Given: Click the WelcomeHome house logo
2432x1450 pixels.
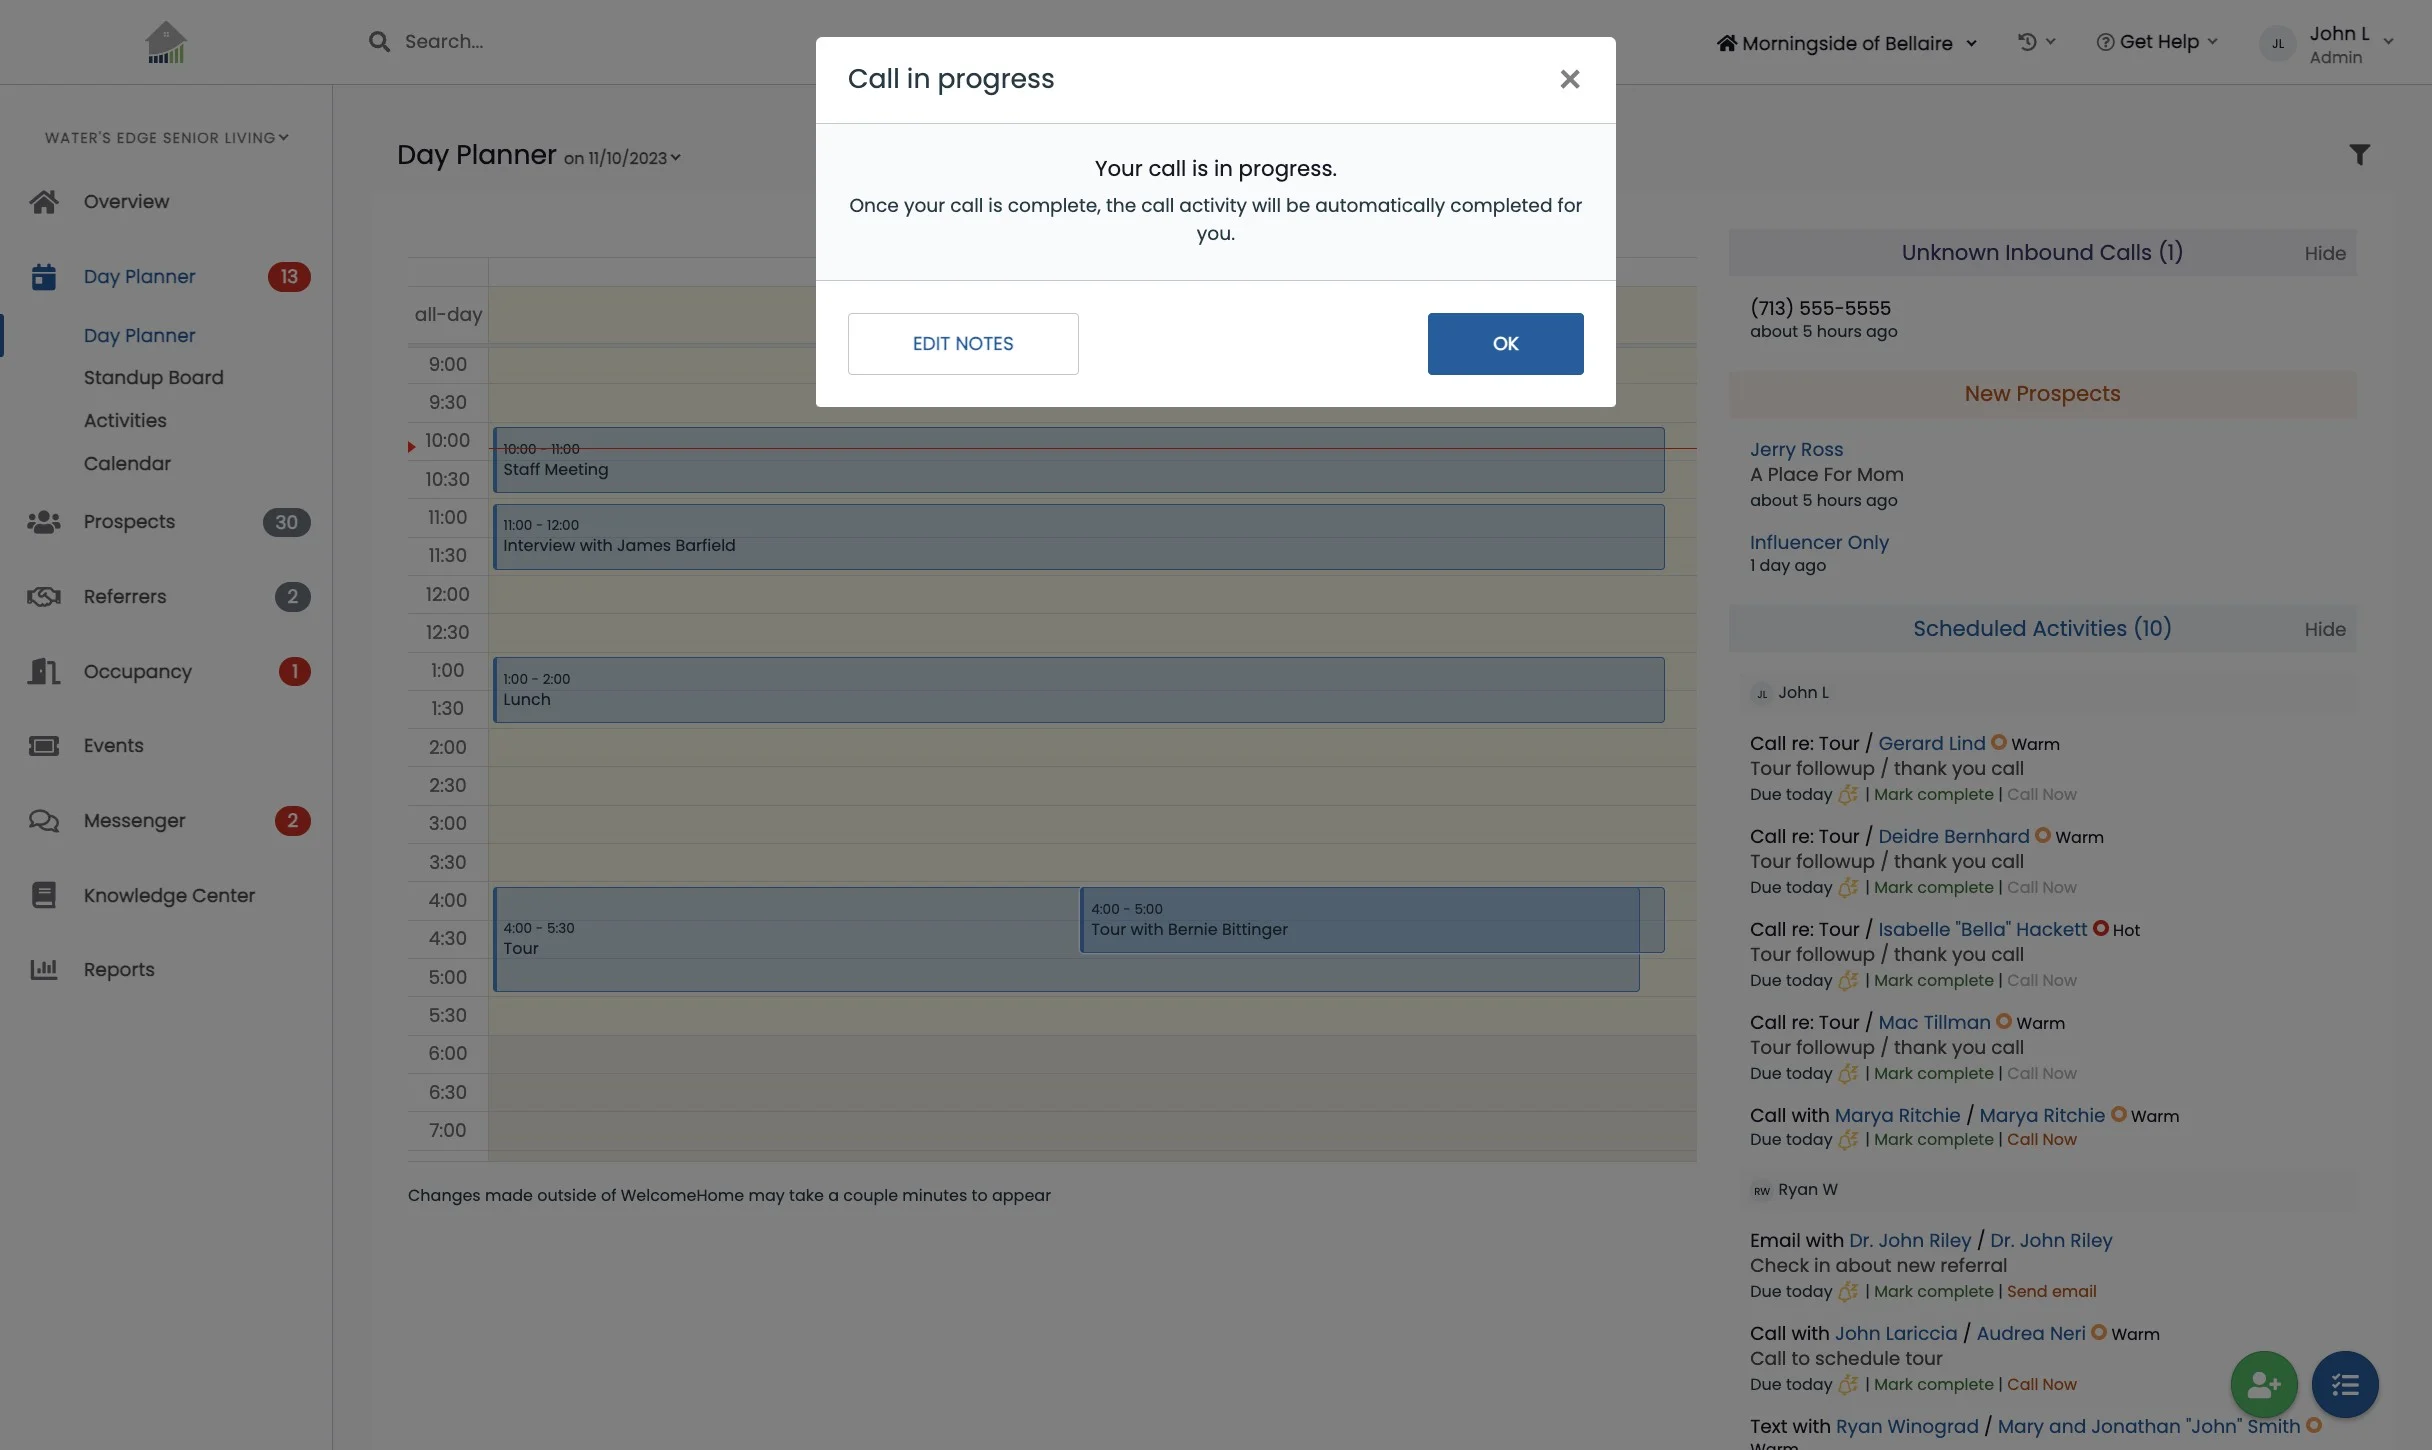Looking at the screenshot, I should tap(166, 43).
